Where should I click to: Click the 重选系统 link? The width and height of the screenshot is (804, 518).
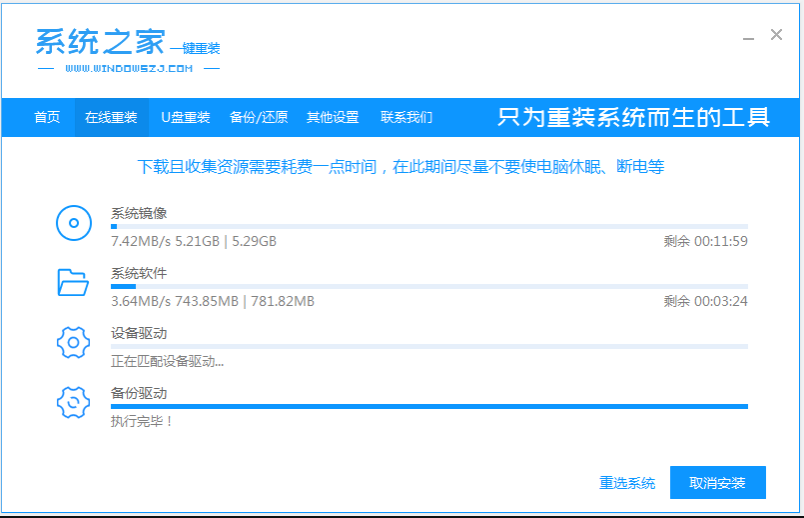[627, 483]
